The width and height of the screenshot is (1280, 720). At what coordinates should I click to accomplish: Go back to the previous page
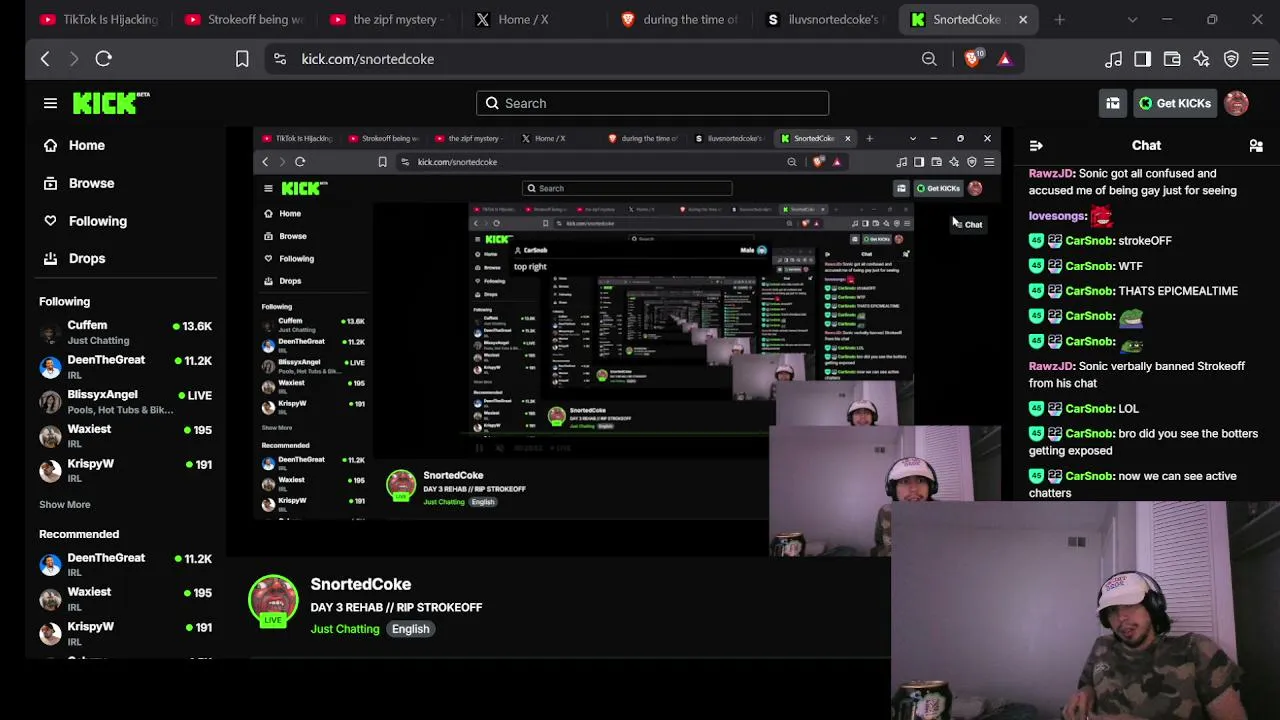click(x=45, y=59)
